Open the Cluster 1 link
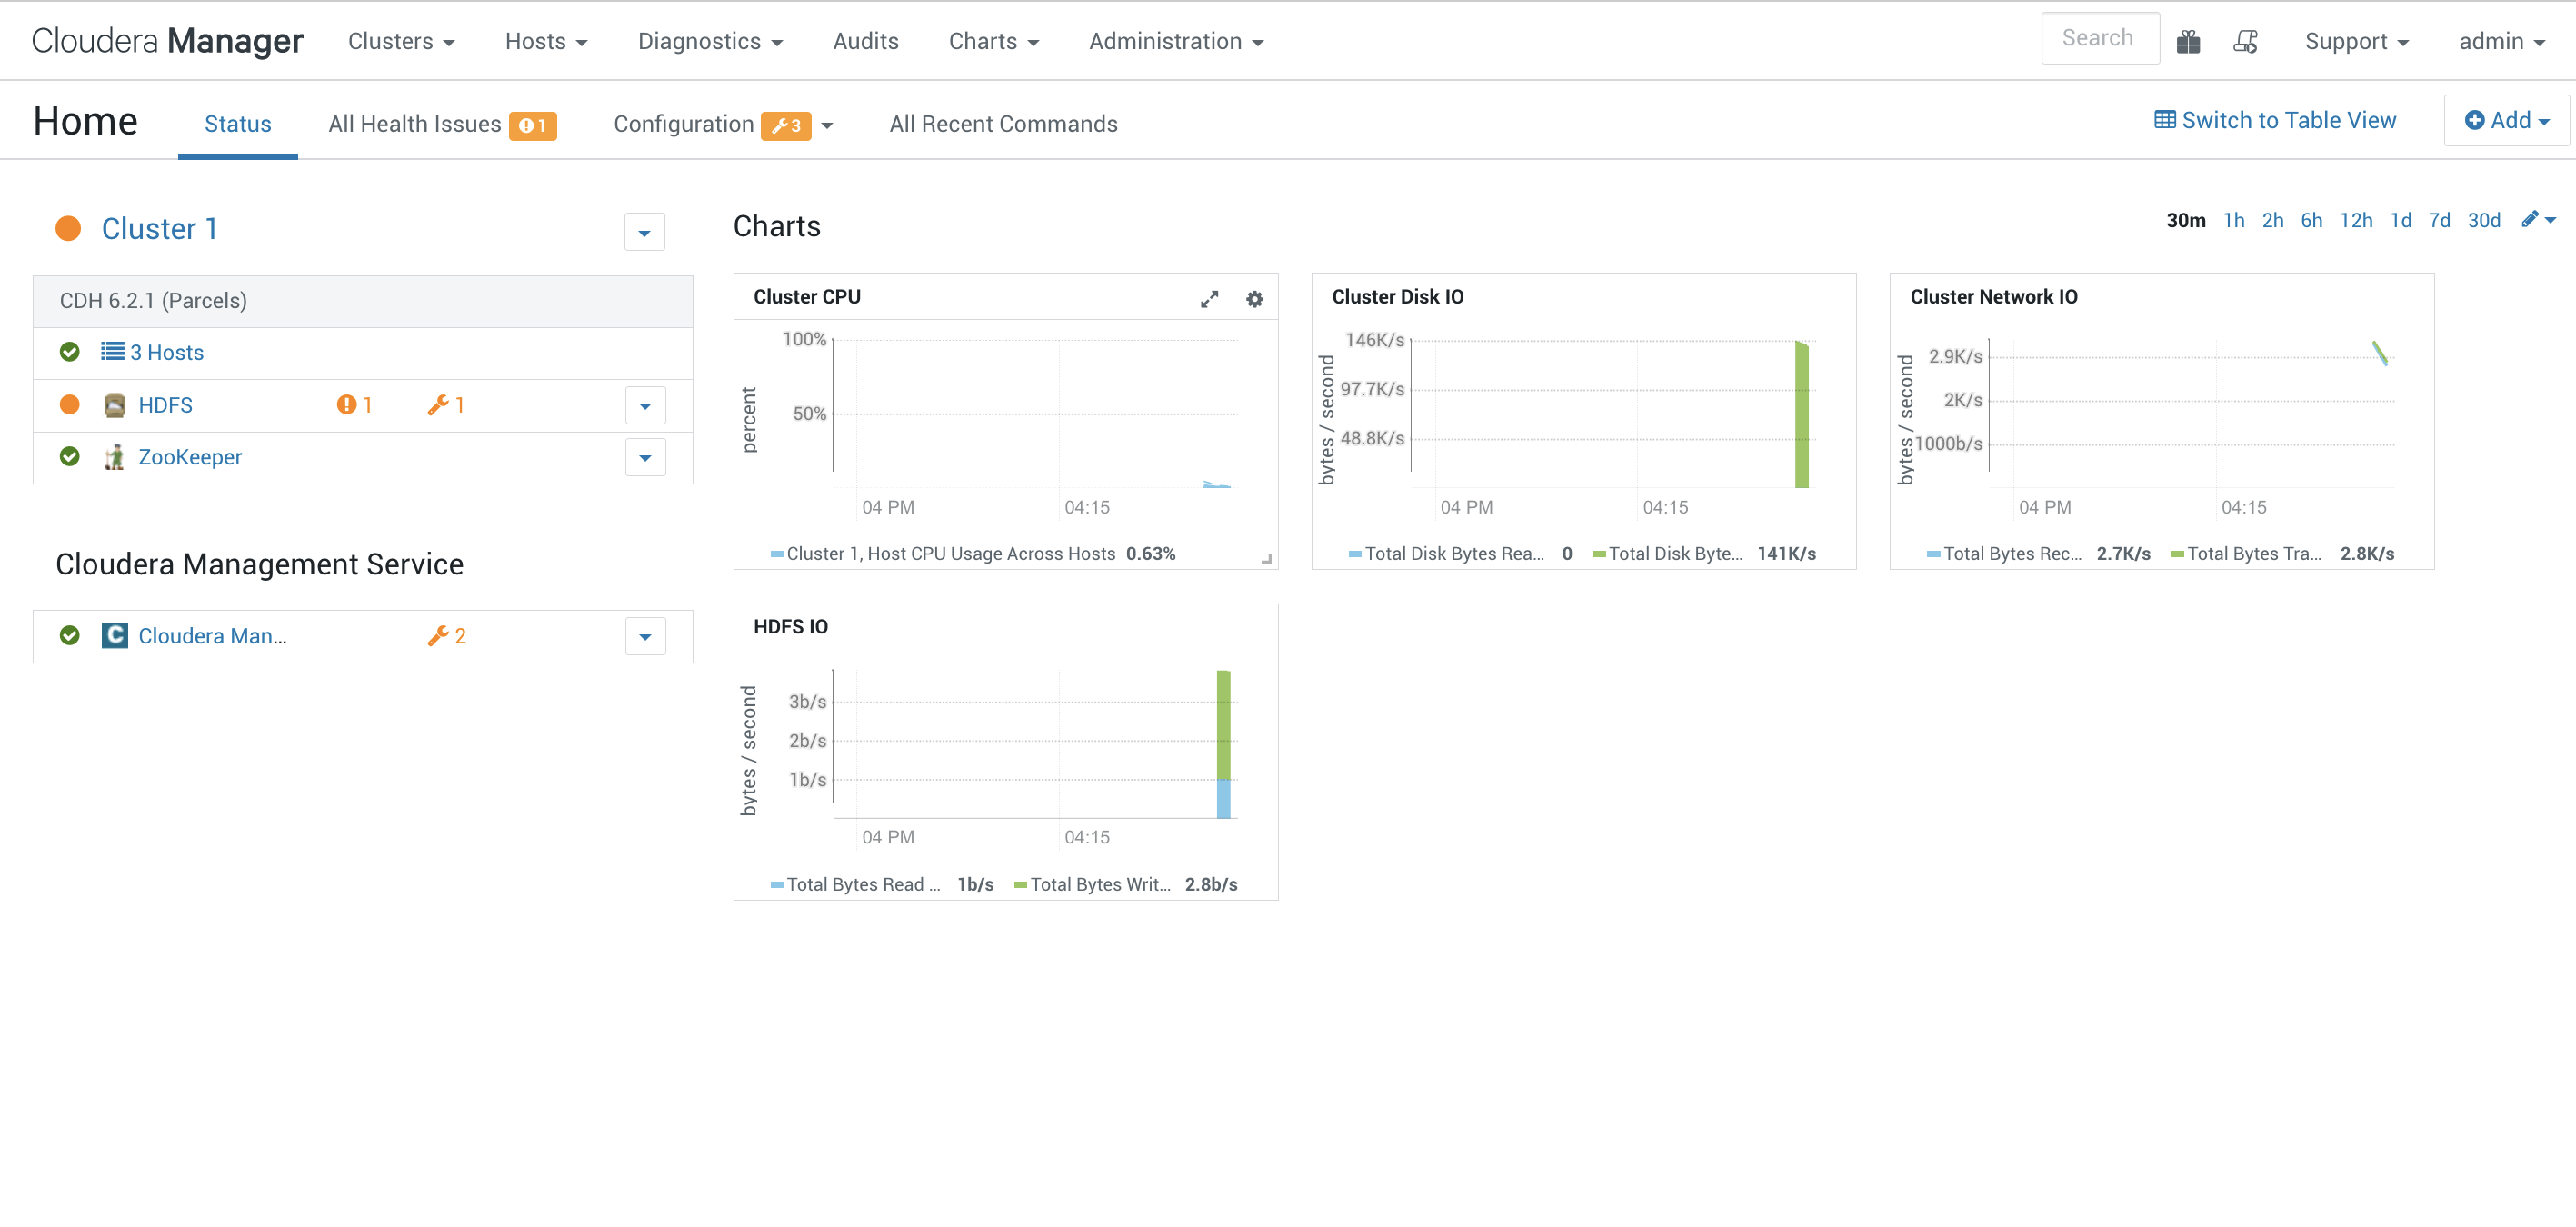Viewport: 2576px width, 1227px height. tap(159, 228)
